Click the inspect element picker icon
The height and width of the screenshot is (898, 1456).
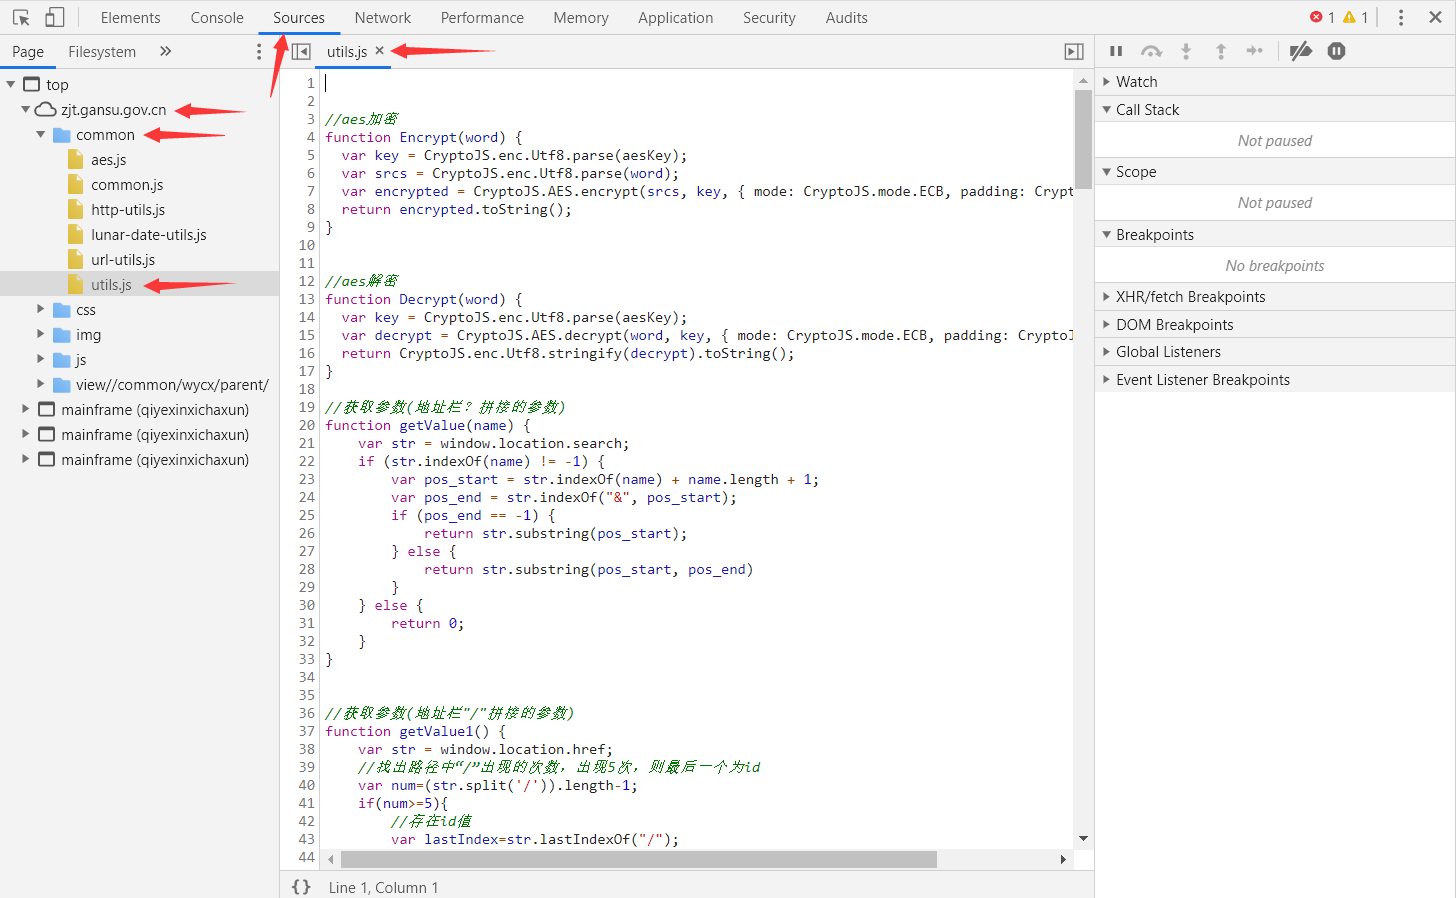(x=21, y=17)
